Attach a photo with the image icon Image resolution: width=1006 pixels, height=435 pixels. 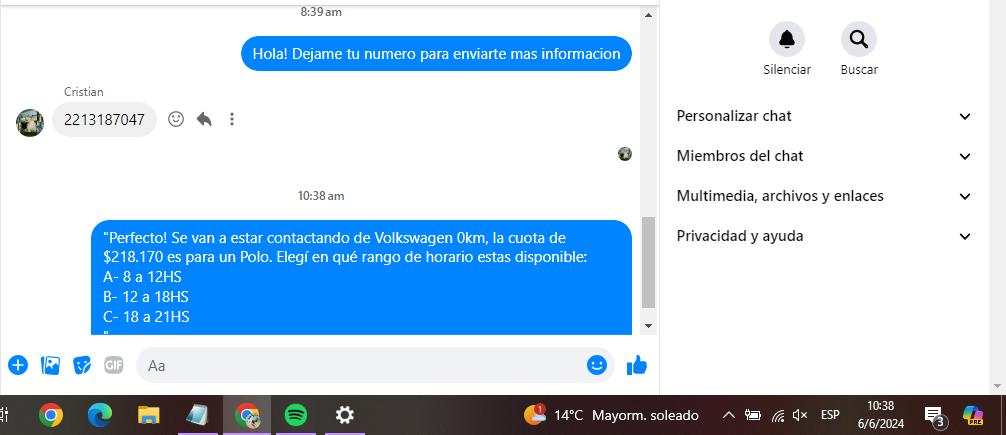click(x=50, y=366)
